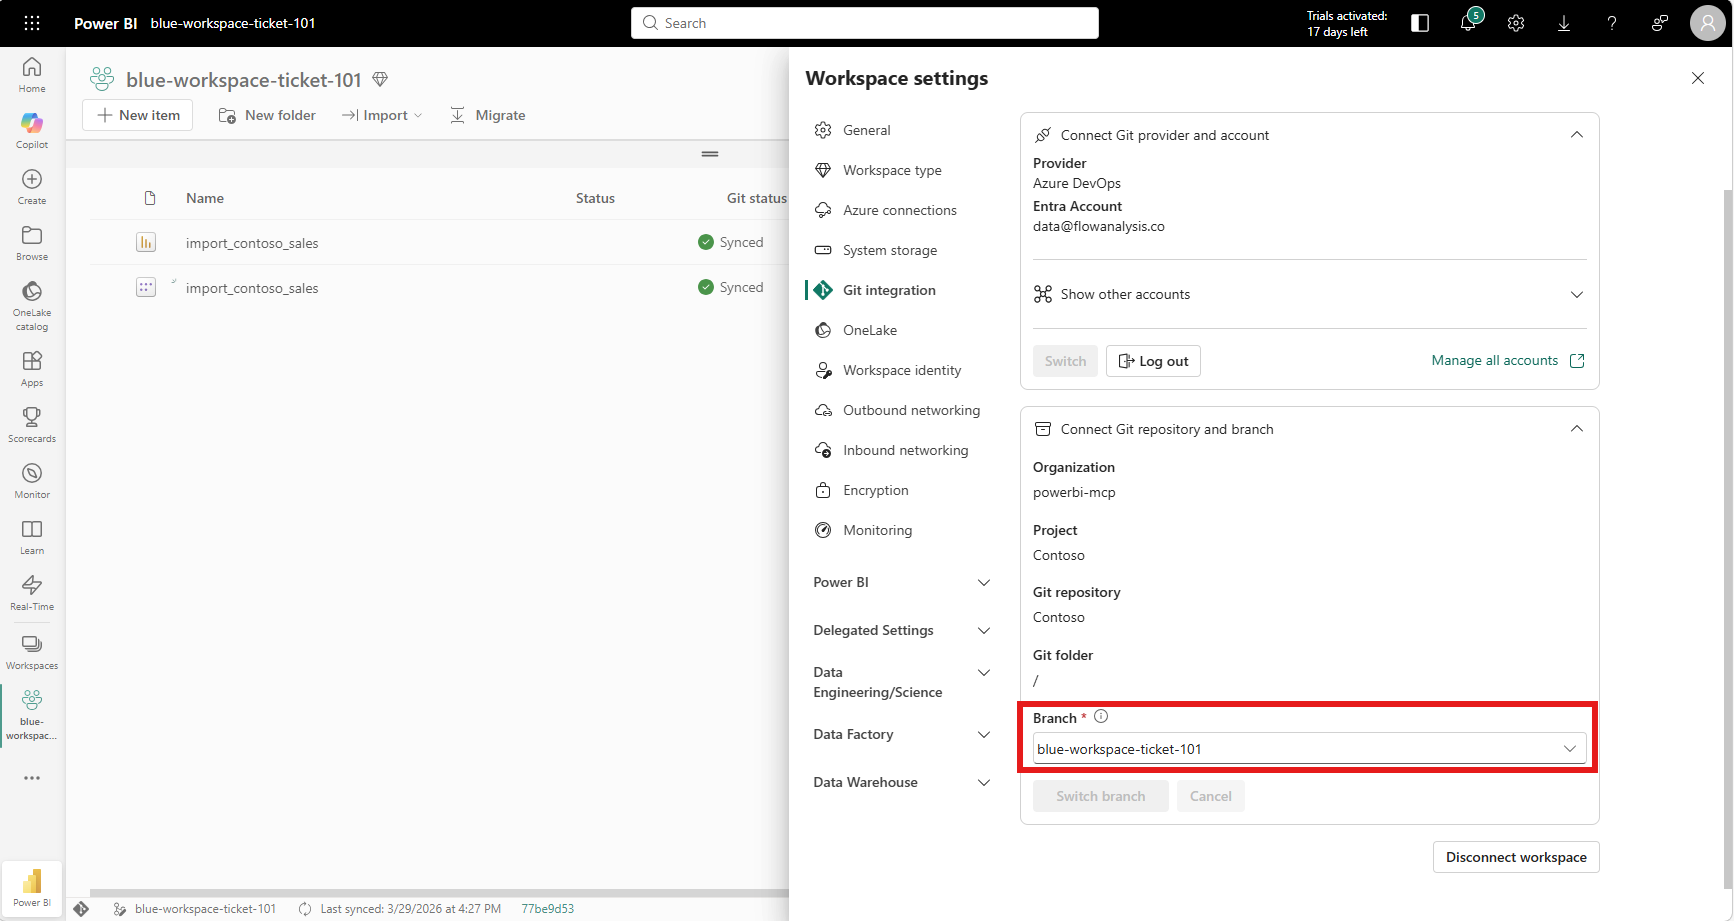Open the Manage all accounts link
This screenshot has width=1734, height=921.
[1508, 360]
